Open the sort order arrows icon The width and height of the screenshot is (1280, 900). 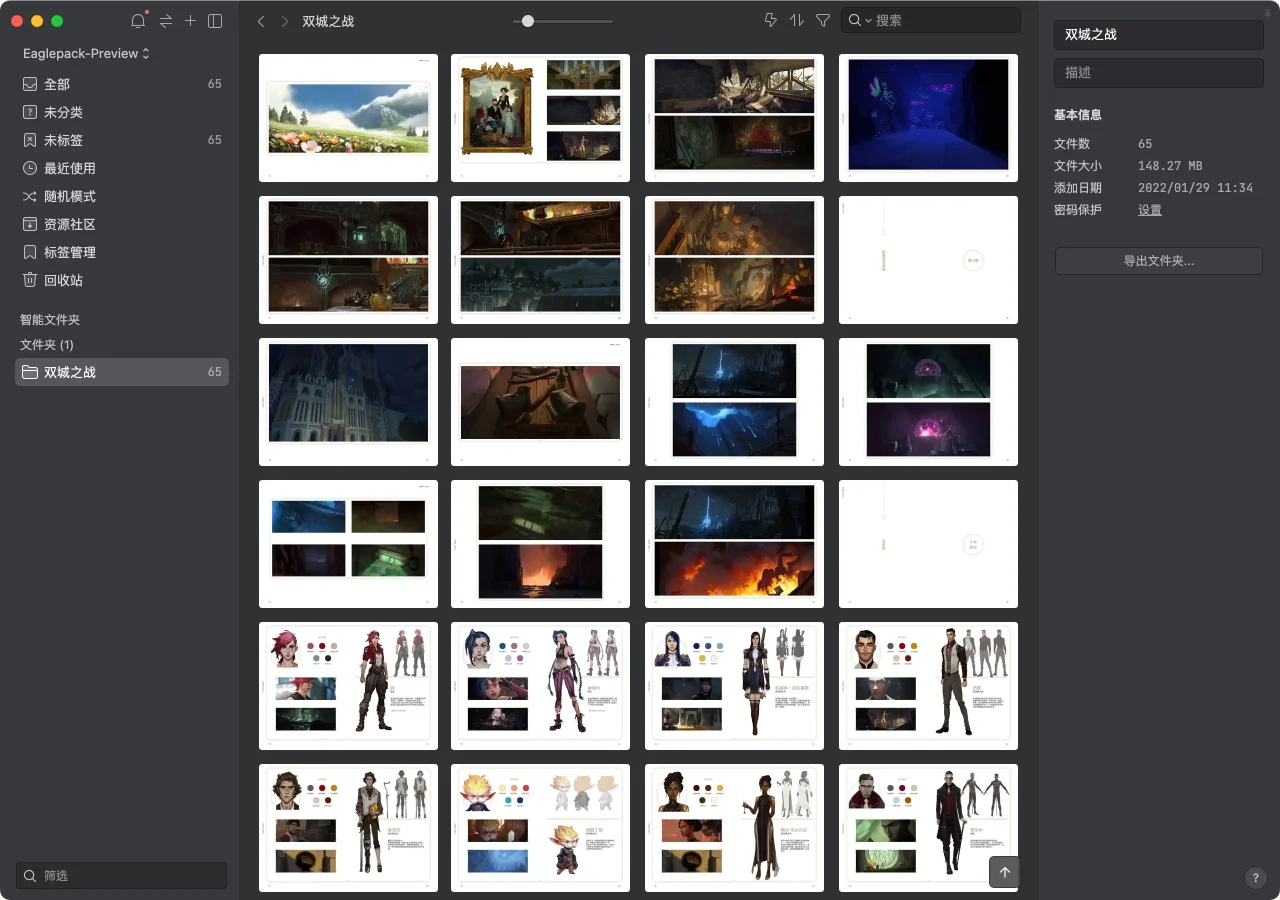(797, 20)
